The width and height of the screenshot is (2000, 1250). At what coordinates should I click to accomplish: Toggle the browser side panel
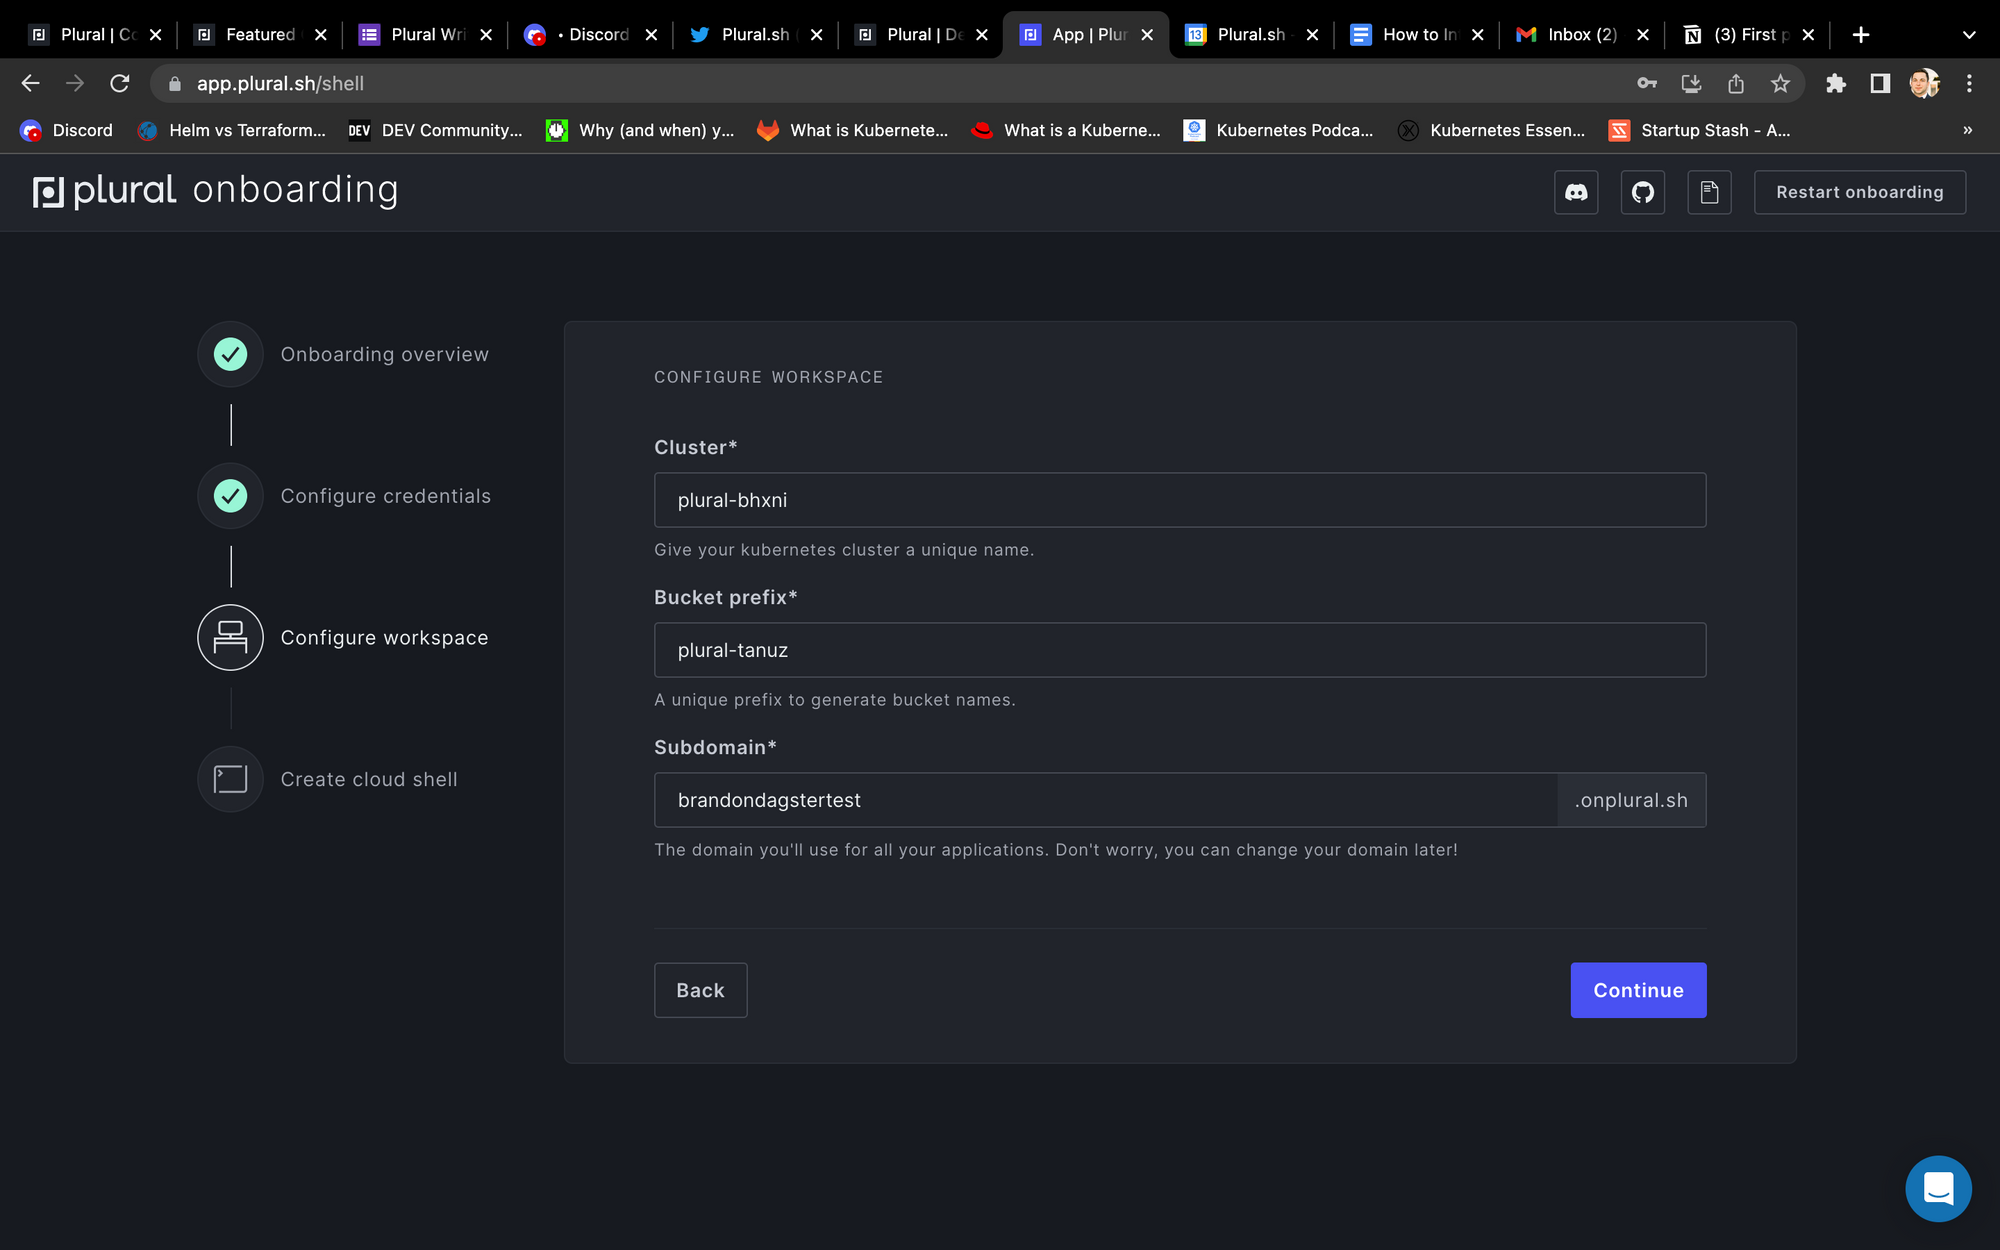point(1880,84)
